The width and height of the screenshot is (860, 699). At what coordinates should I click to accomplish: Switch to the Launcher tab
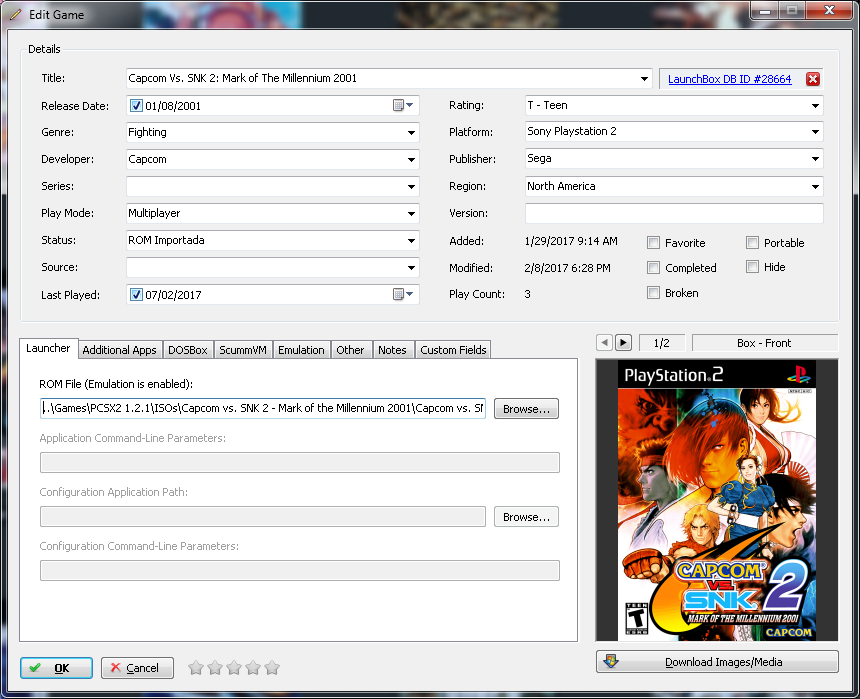pos(48,348)
